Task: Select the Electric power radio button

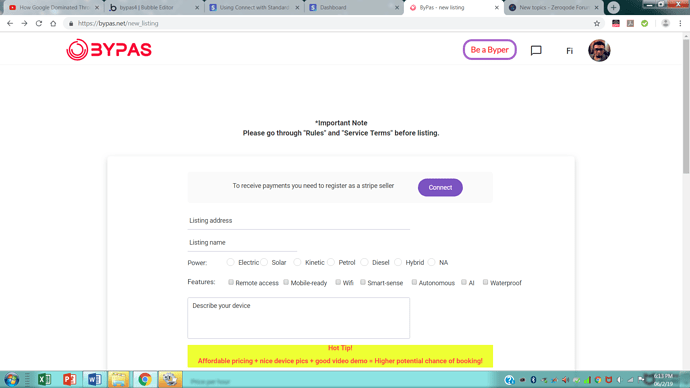Action: pos(230,262)
